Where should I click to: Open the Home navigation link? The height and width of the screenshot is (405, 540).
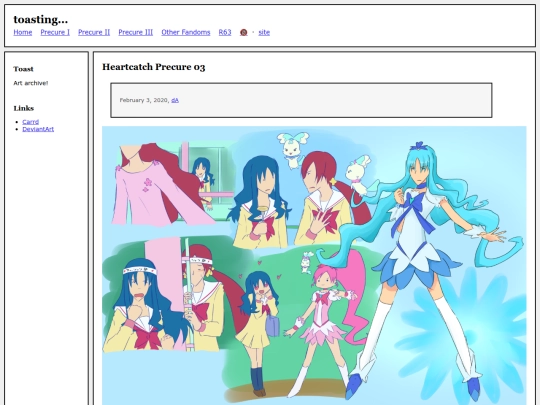pos(23,32)
